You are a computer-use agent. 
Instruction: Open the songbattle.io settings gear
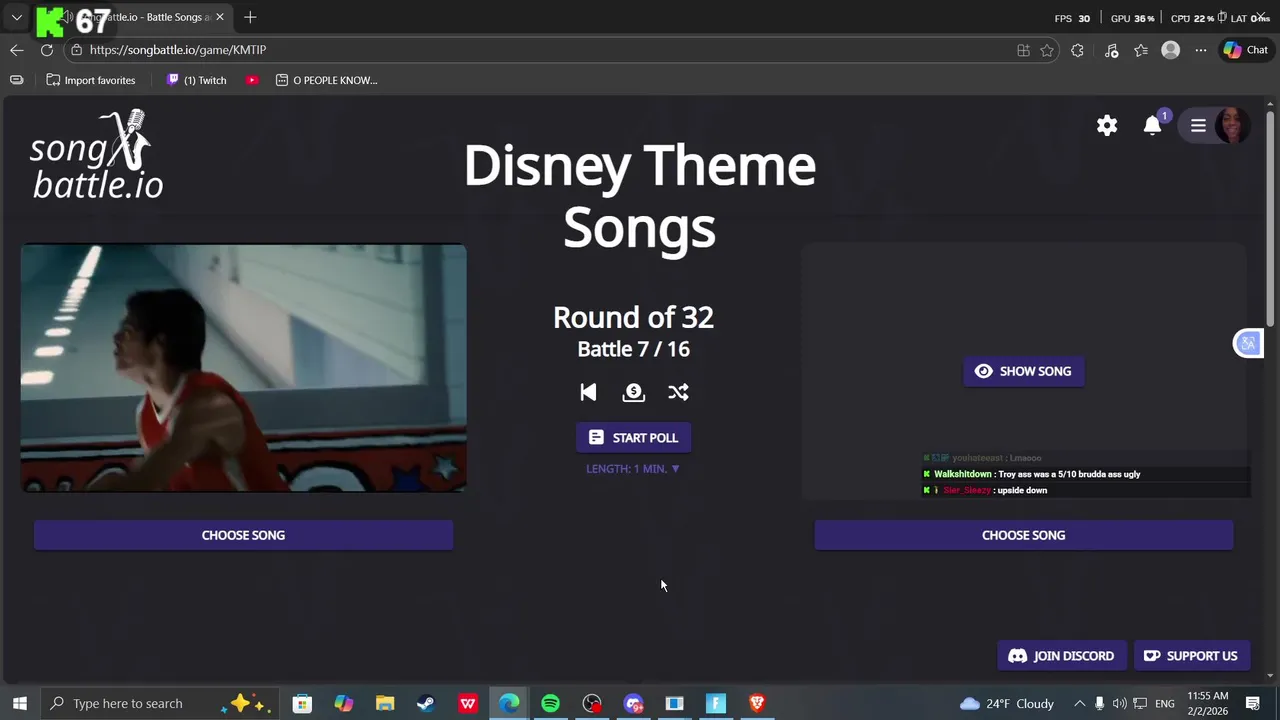tap(1107, 125)
